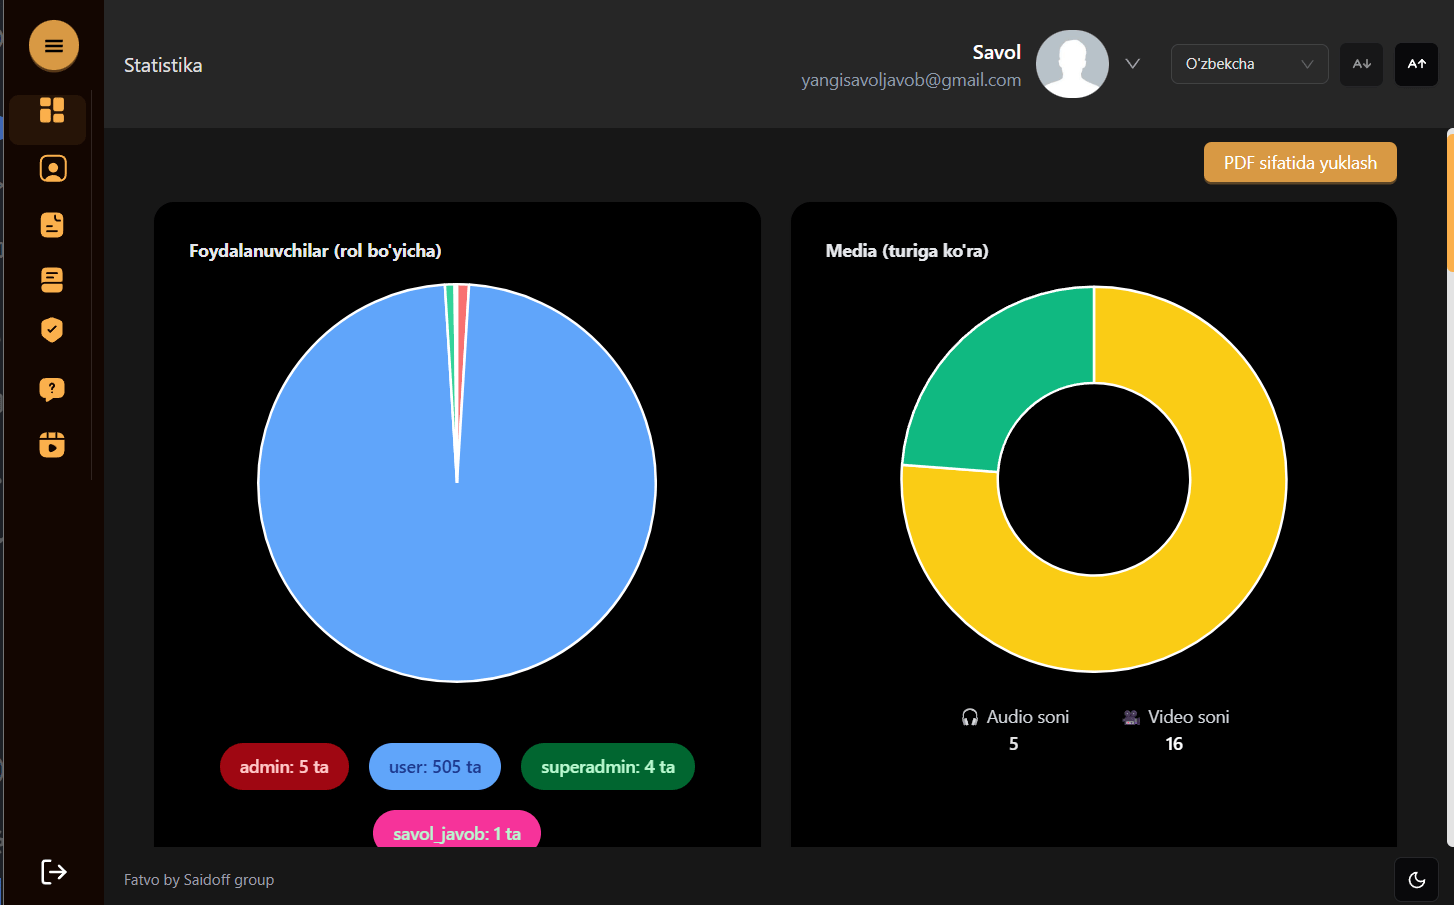This screenshot has height=905, width=1454.
Task: Open the video reel icon in sidebar
Action: pyautogui.click(x=52, y=444)
